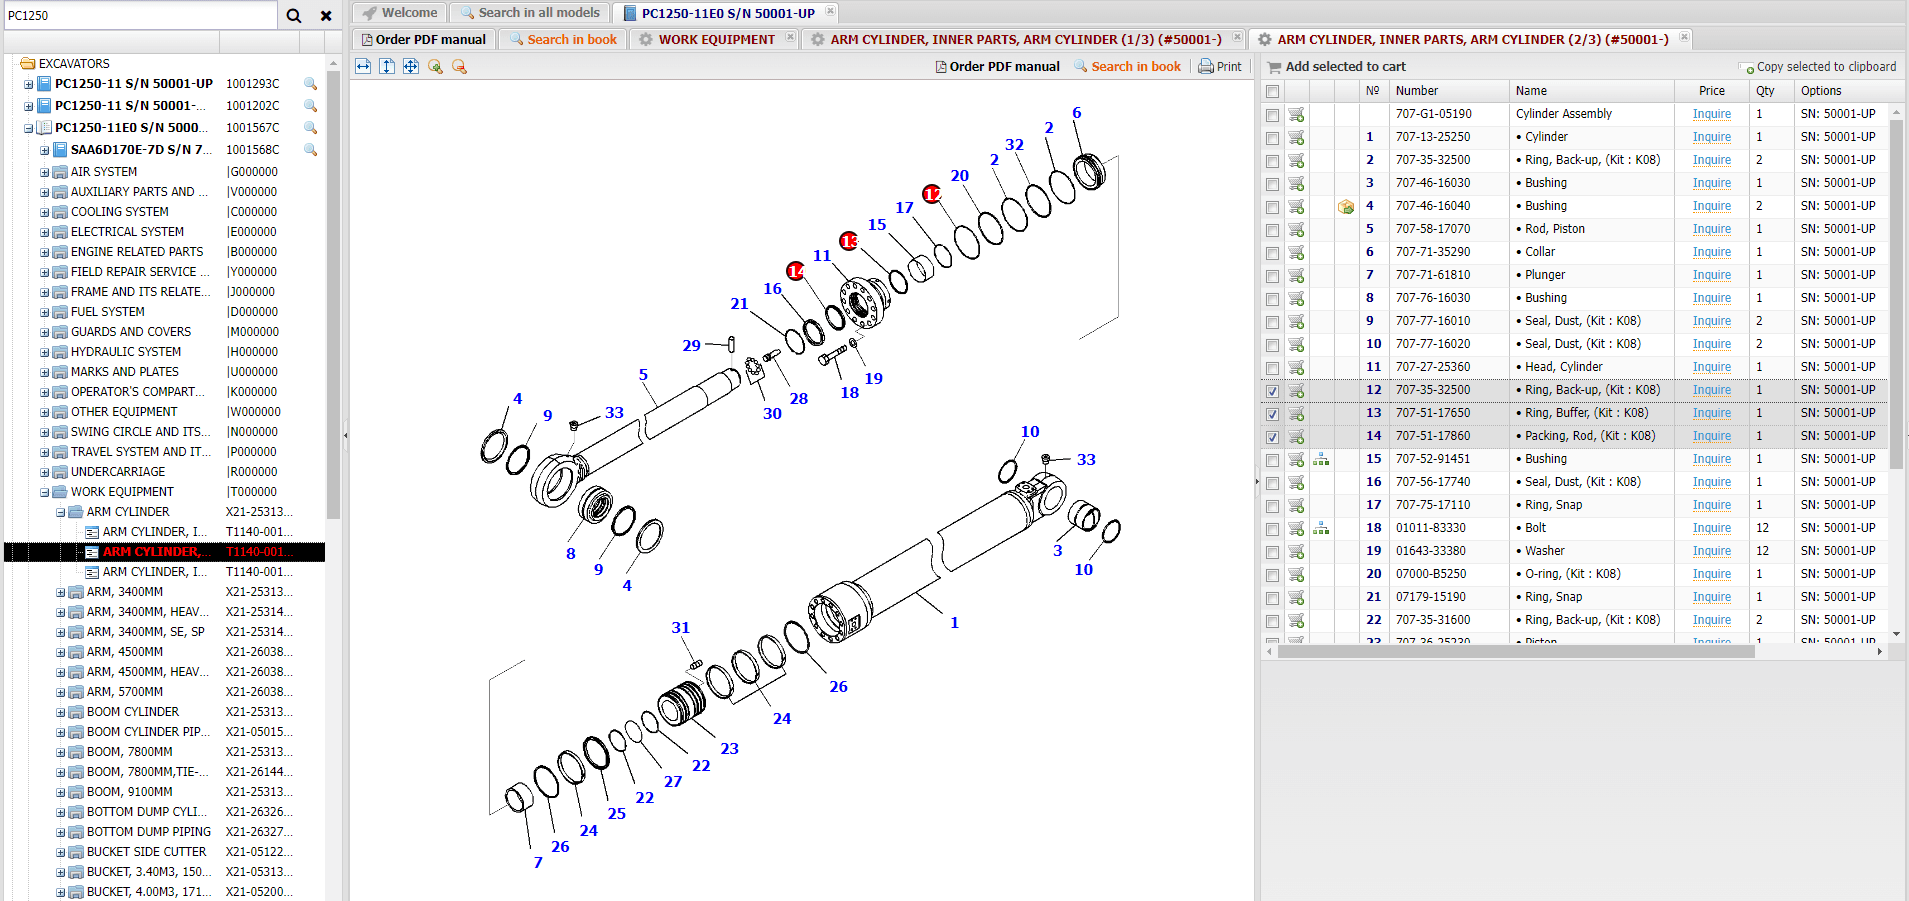Image resolution: width=1909 pixels, height=901 pixels.
Task: Open structure icon for Bushing 707-52-91451
Action: coord(1321,459)
